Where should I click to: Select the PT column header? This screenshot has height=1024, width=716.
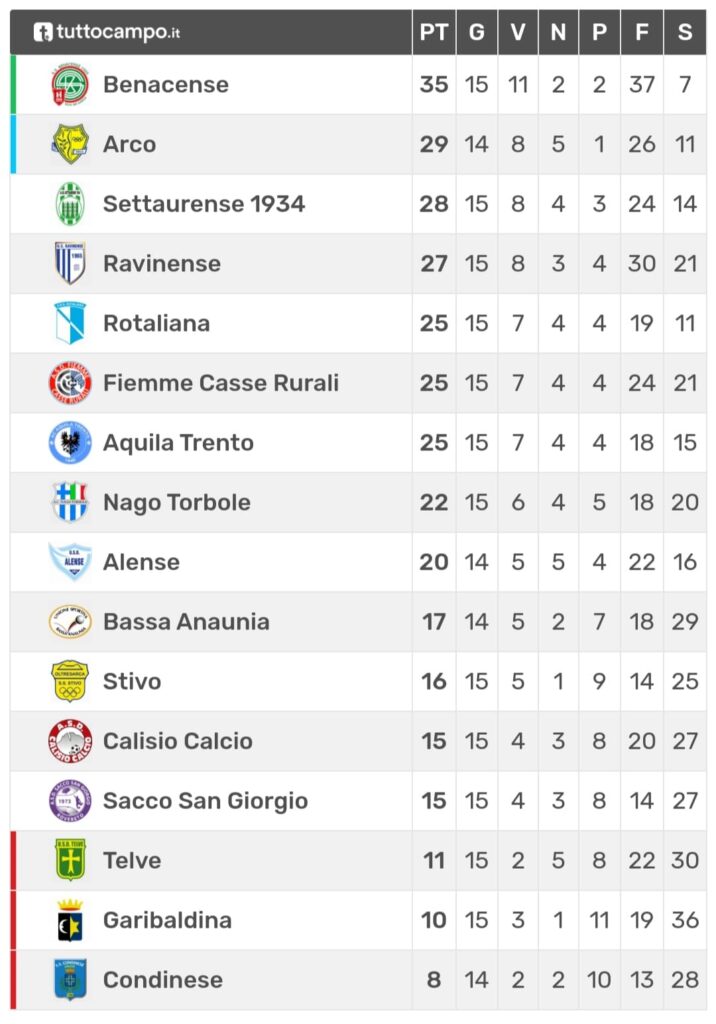tap(434, 32)
